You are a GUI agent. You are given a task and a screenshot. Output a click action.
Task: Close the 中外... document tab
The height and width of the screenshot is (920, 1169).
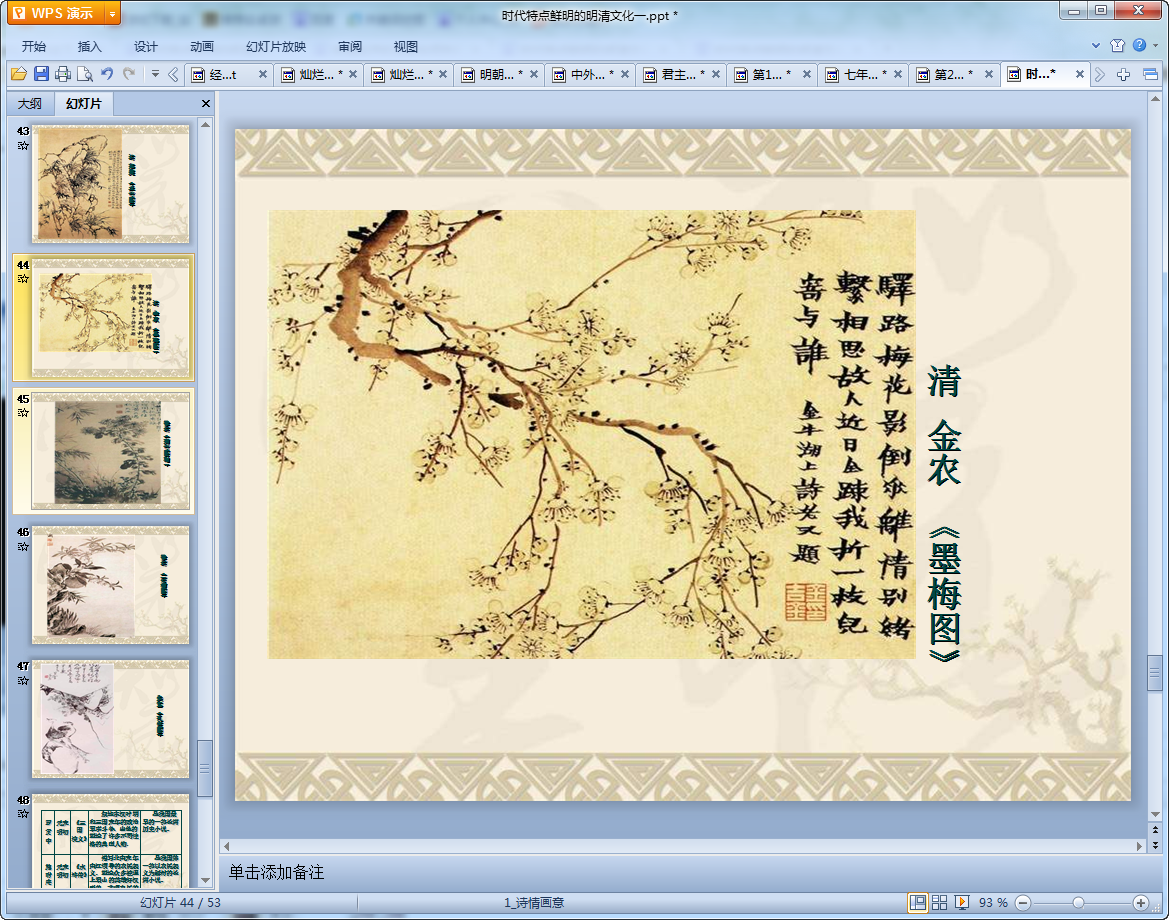tap(625, 74)
